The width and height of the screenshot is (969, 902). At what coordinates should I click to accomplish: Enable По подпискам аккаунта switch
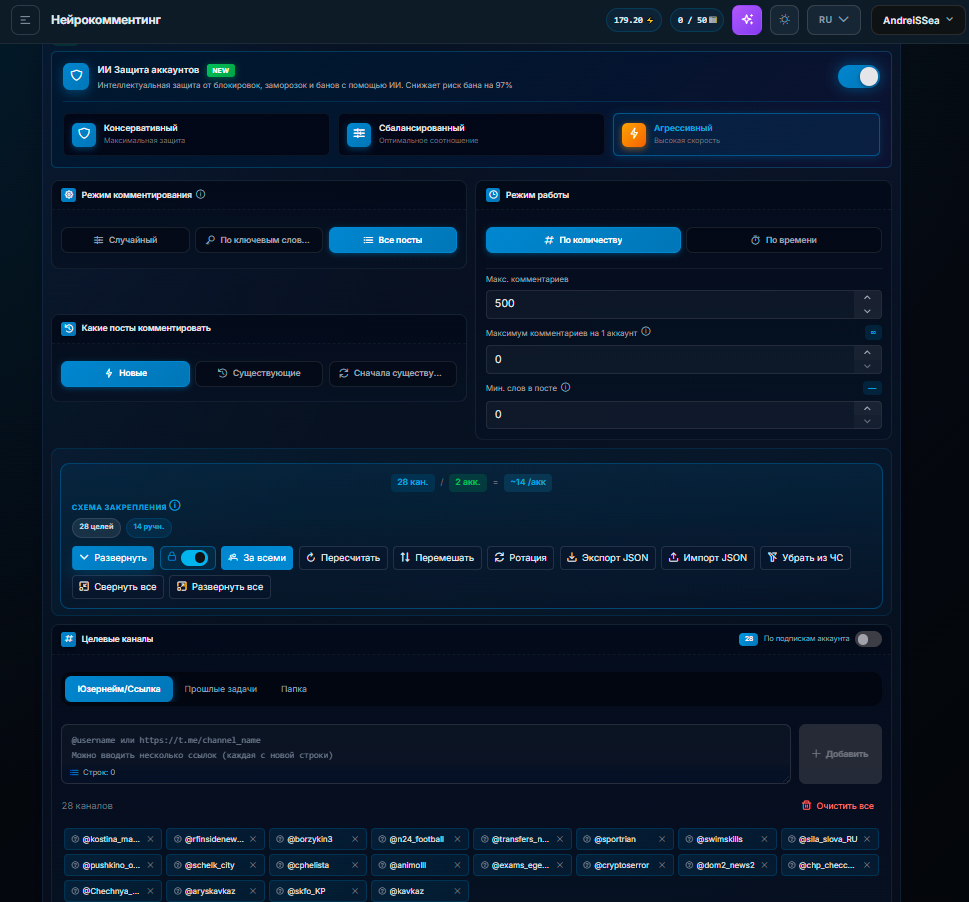868,639
